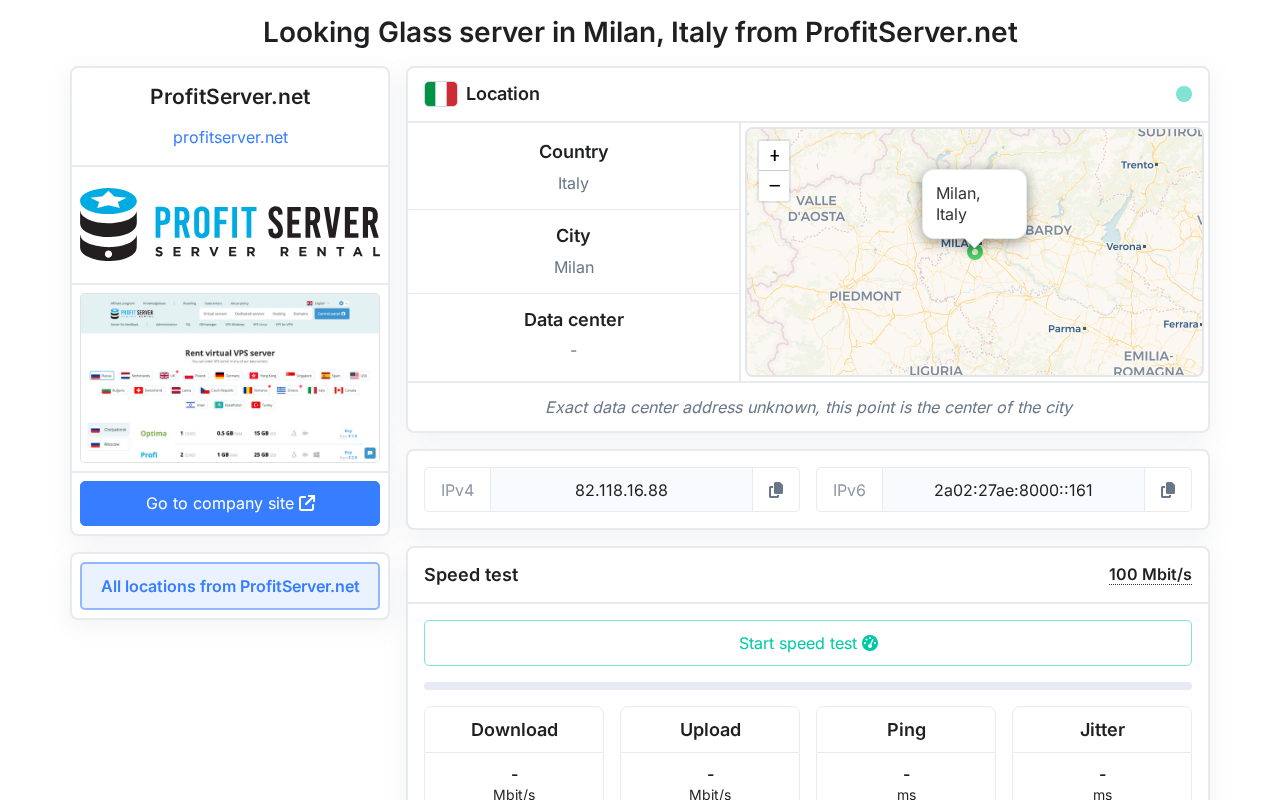Click the Italy flag icon

click(x=441, y=94)
